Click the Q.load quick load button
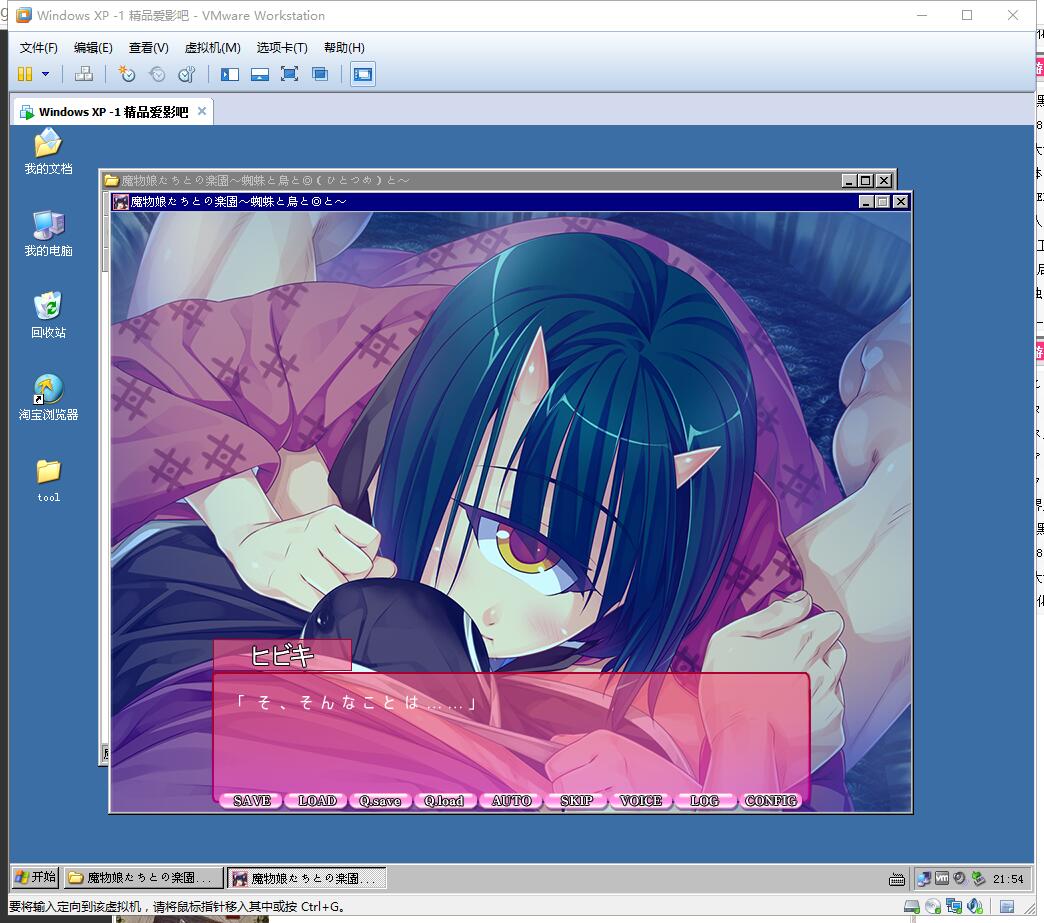Image resolution: width=1044 pixels, height=923 pixels. (x=444, y=800)
